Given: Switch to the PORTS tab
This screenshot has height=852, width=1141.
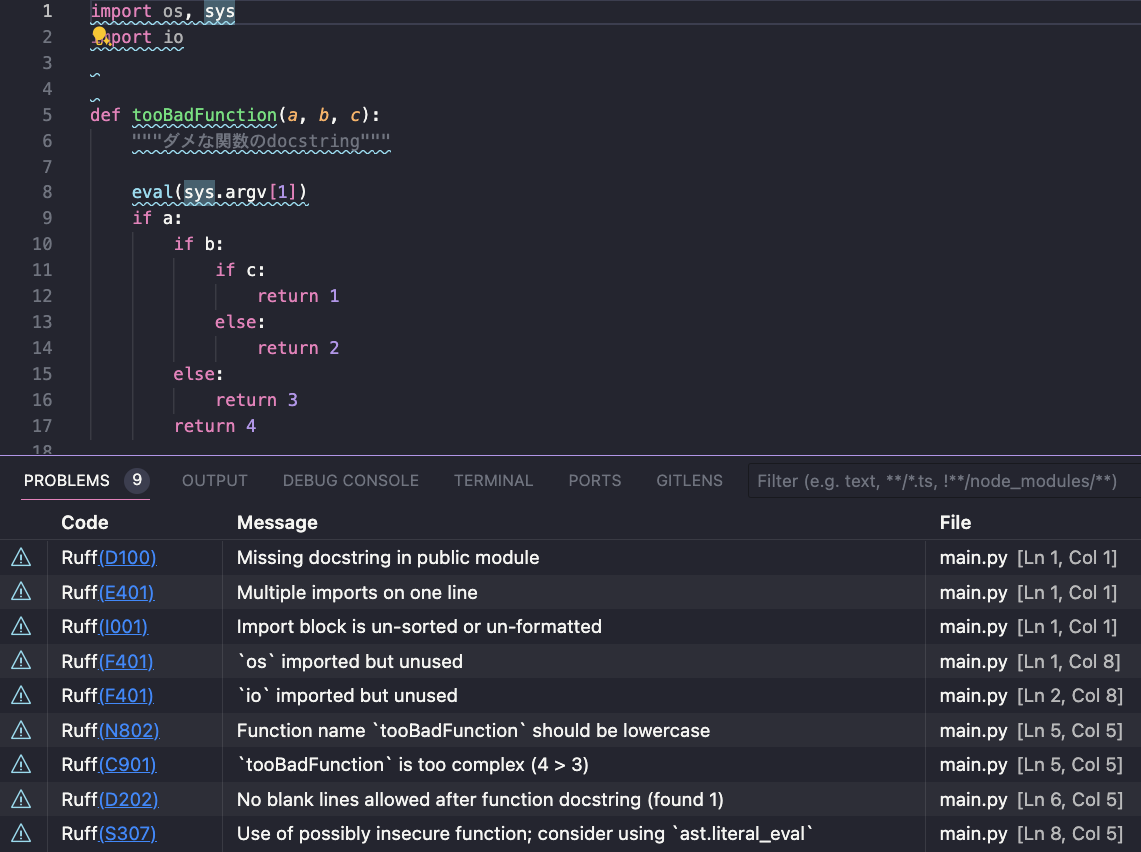Looking at the screenshot, I should point(595,481).
